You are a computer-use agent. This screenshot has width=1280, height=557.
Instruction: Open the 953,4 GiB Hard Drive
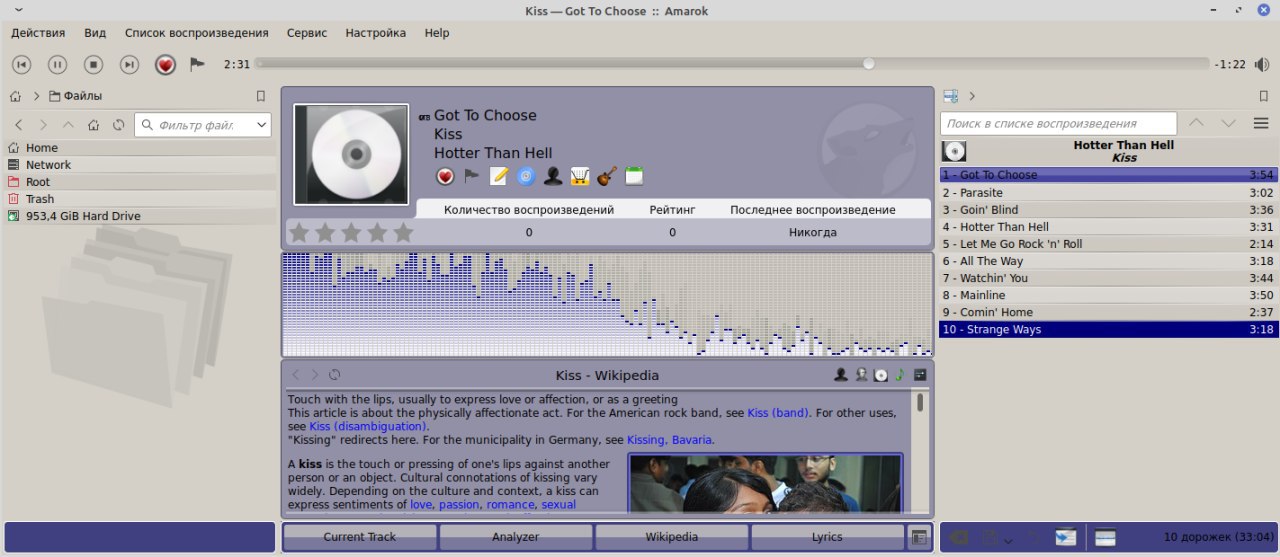pos(139,216)
